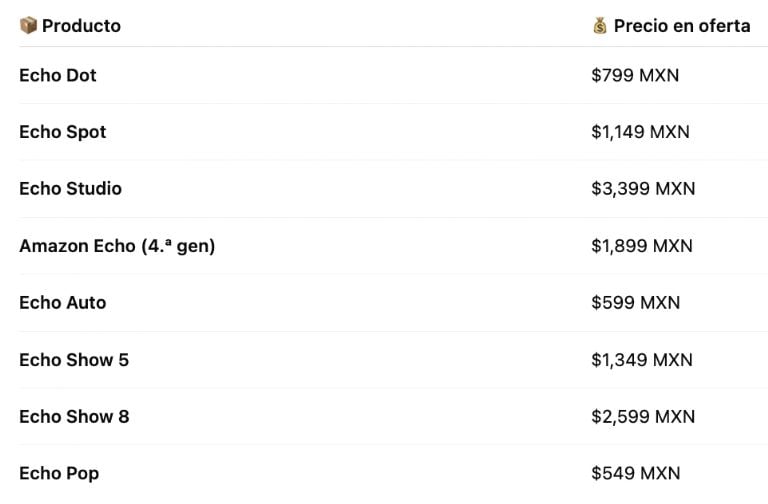Viewport: 768px width, 504px height.
Task: Select the Amazon Echo (4.ª gen) row label
Action: 117,246
